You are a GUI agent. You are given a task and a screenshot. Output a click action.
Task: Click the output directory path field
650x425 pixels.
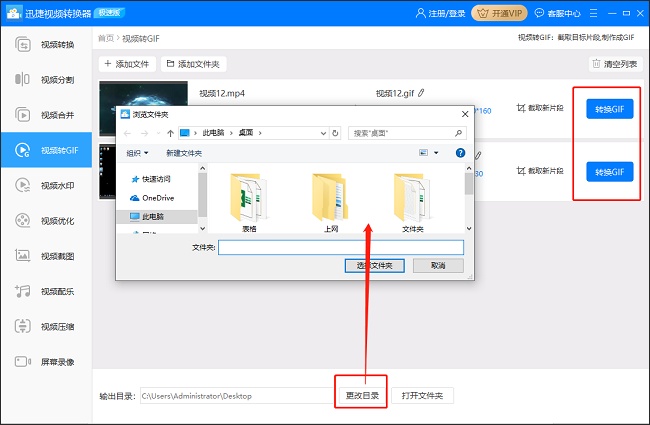[237, 396]
